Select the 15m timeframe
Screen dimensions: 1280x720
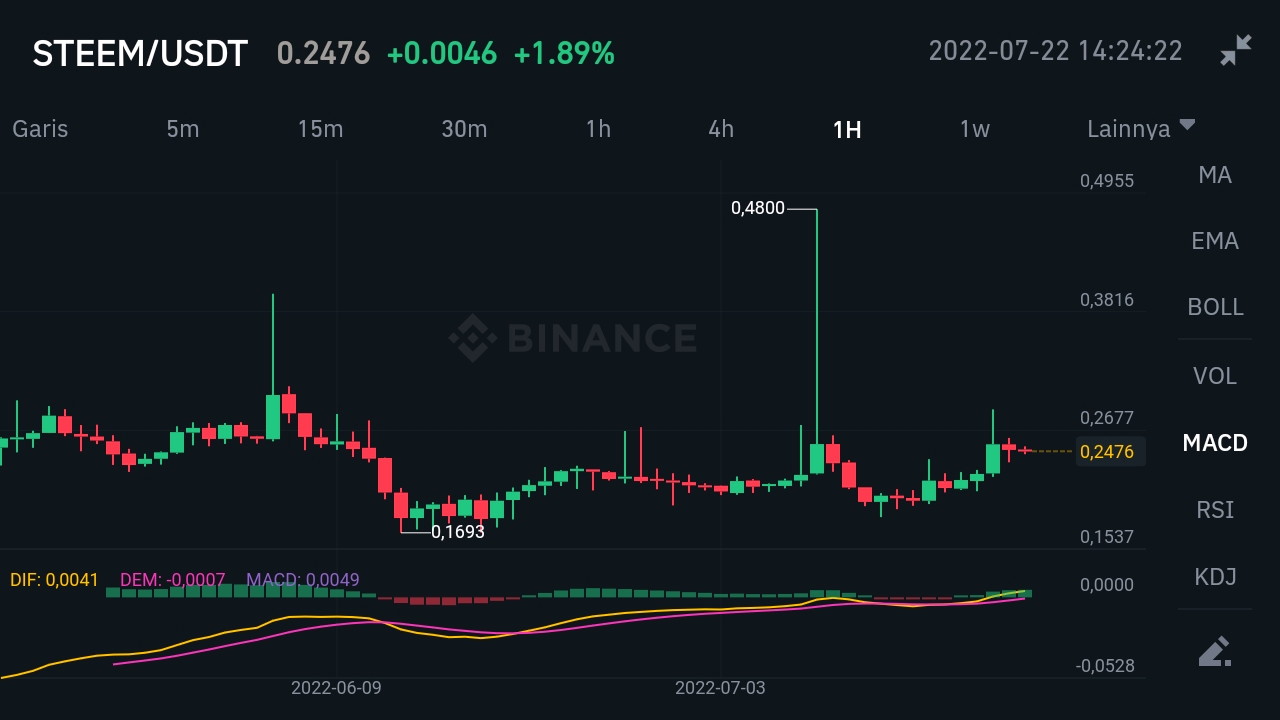click(x=320, y=128)
